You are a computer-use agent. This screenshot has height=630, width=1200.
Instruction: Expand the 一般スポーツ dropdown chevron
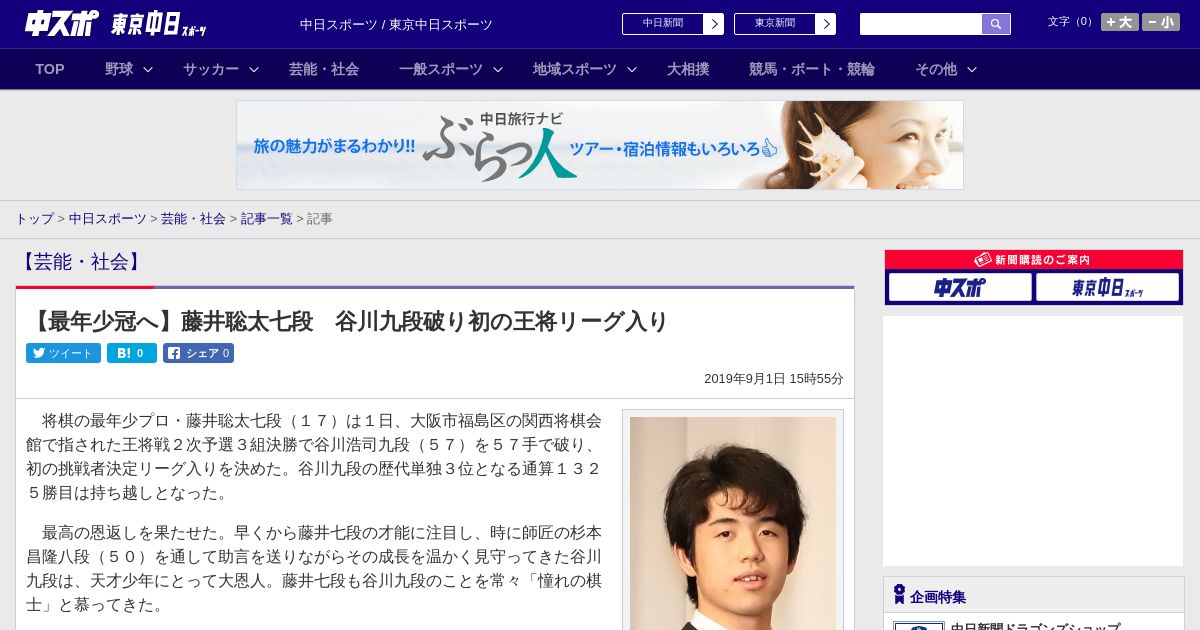coord(498,69)
